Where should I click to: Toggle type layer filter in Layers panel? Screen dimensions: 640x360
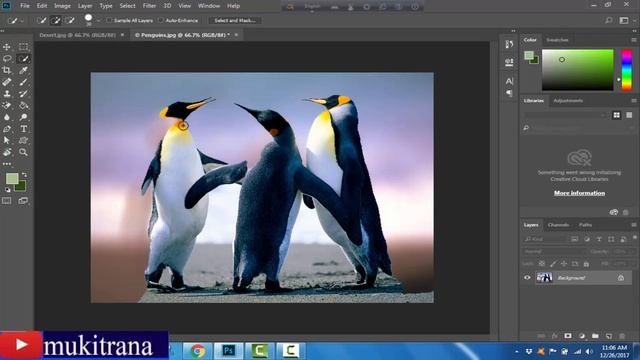pos(599,239)
